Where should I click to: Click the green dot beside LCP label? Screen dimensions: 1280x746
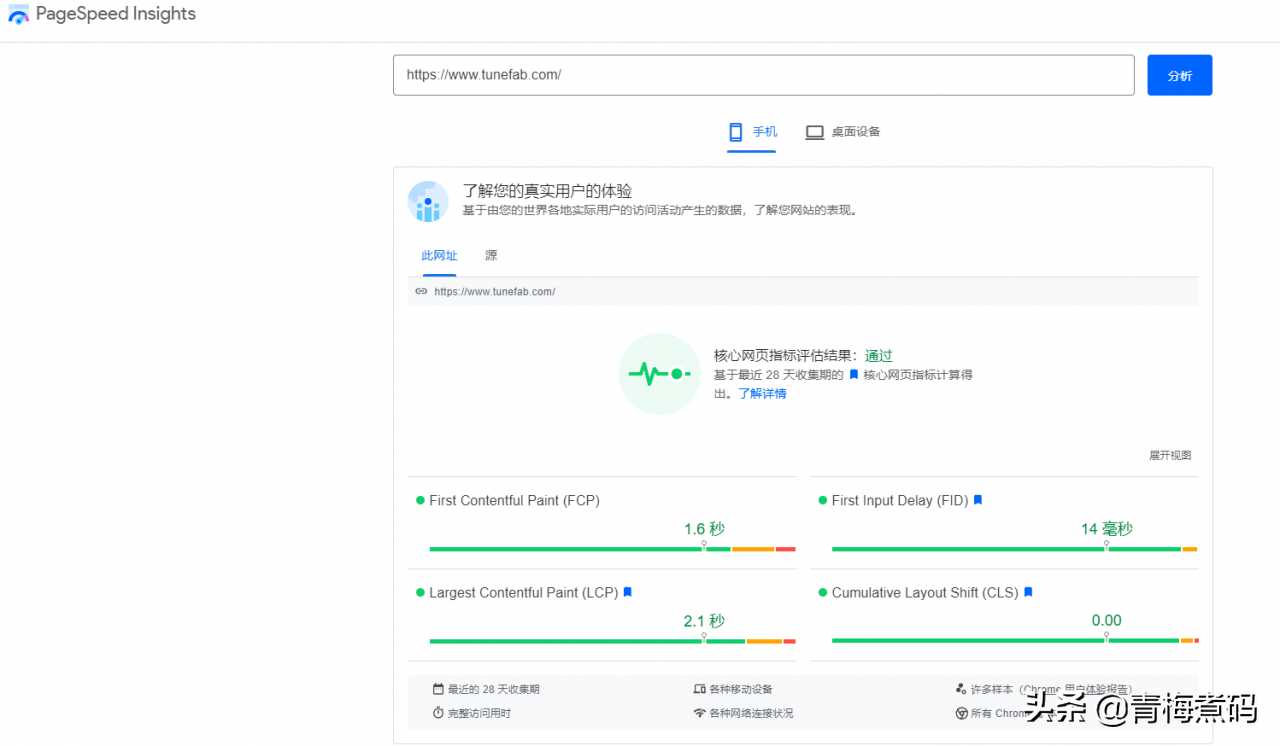coord(421,592)
